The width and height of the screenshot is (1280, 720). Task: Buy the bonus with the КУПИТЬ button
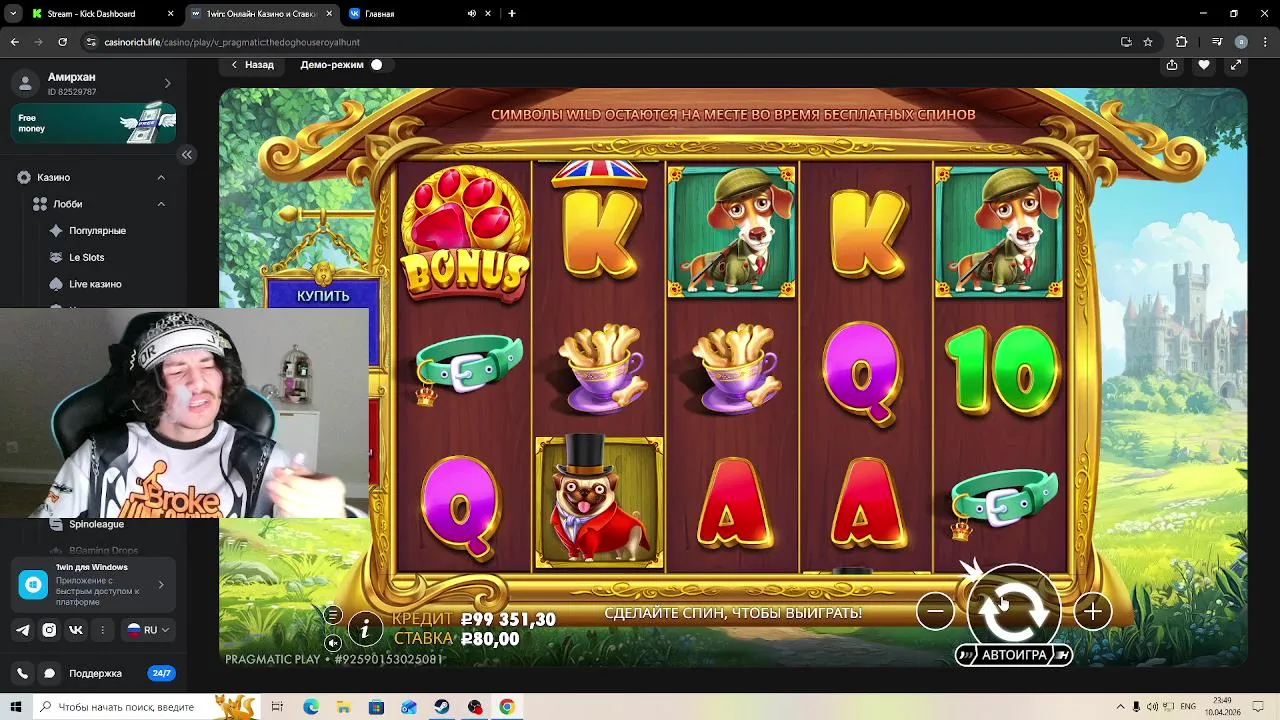coord(323,296)
